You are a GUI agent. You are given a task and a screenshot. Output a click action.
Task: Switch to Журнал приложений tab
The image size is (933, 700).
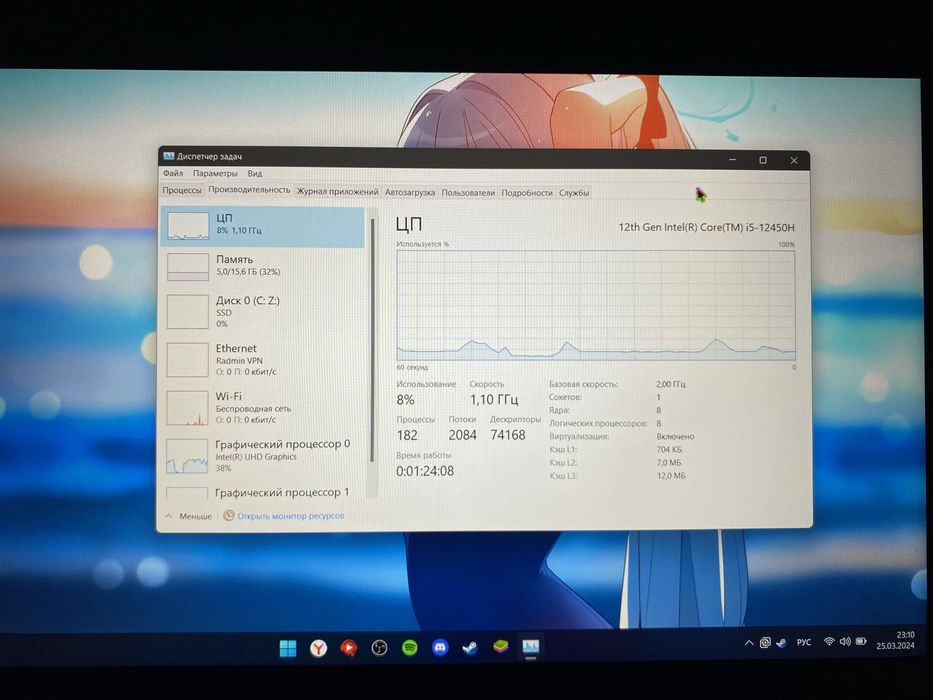click(337, 192)
